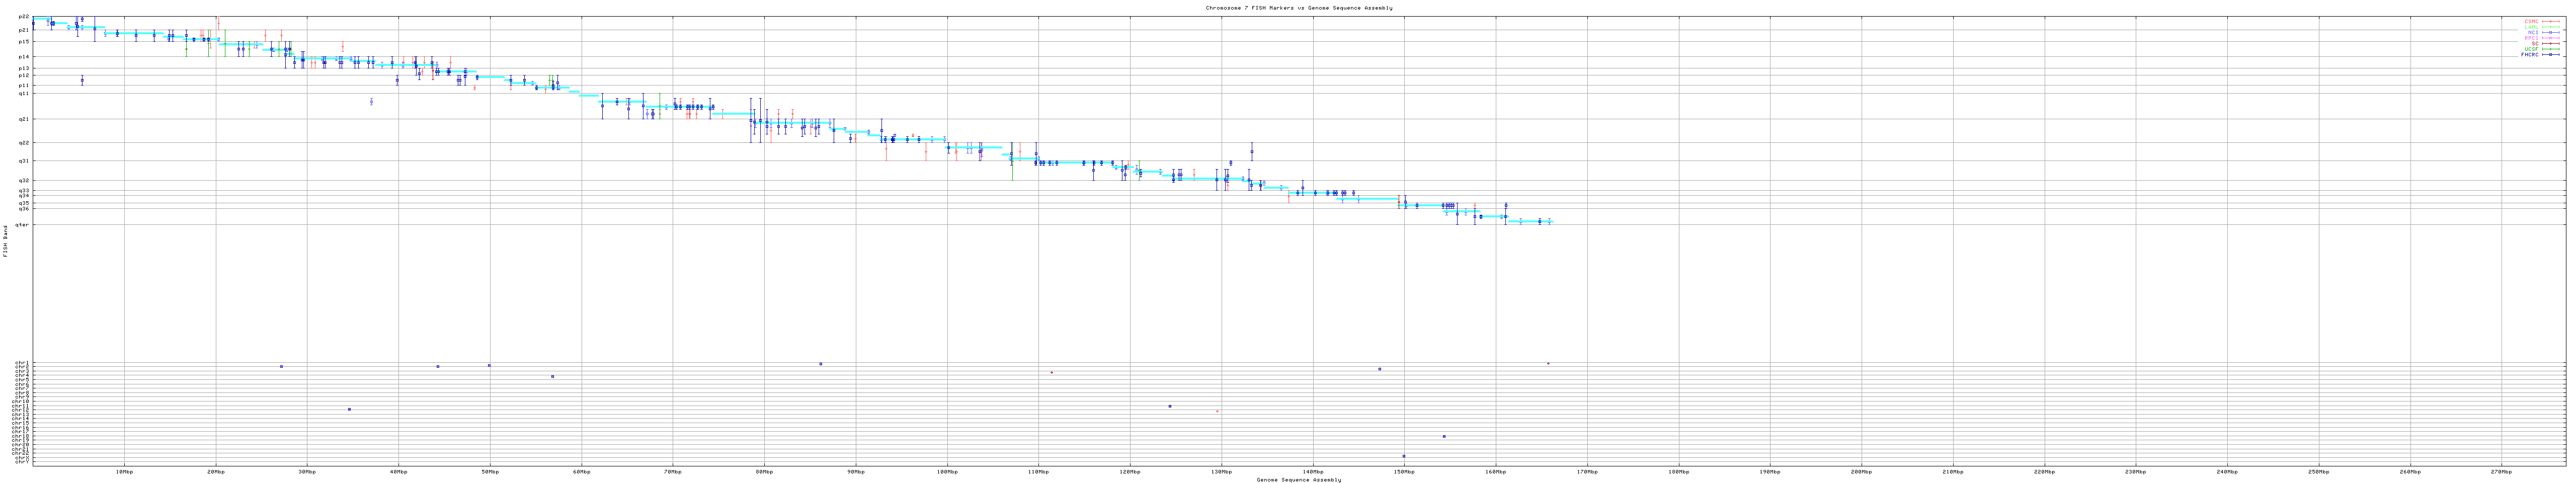Viewport: 2576px width, 483px height.
Task: Click the 200Mbp x-axis tick label
Action: pyautogui.click(x=1860, y=471)
